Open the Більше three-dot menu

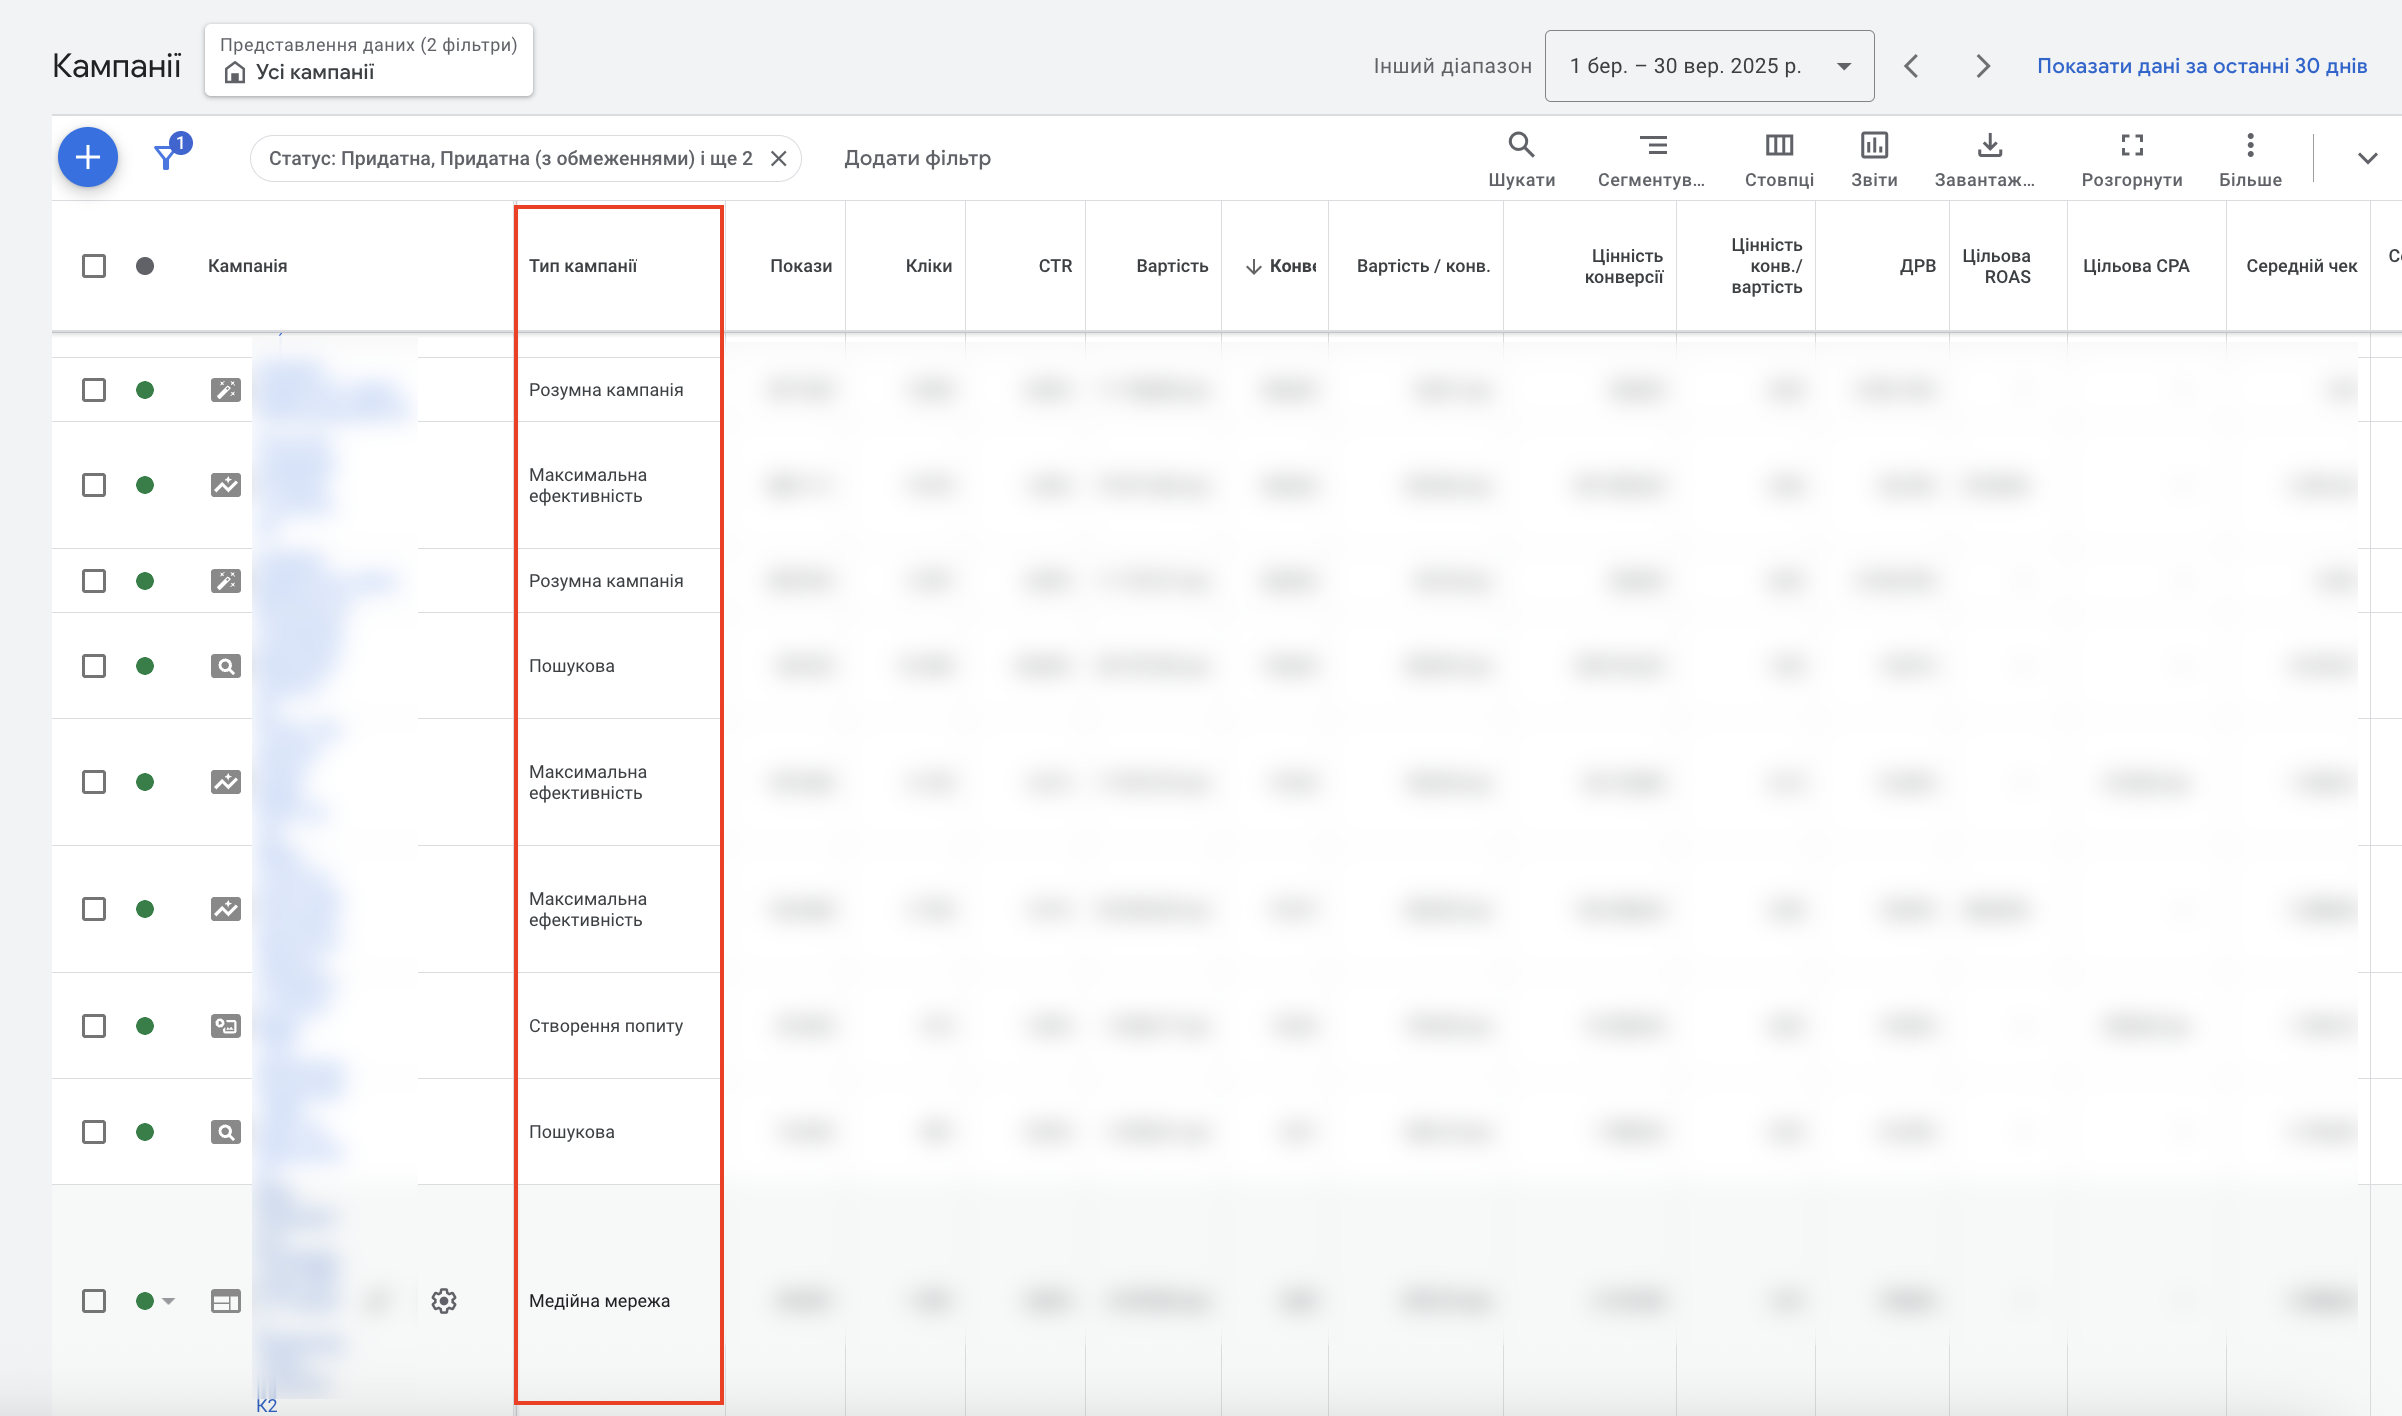click(x=2250, y=158)
